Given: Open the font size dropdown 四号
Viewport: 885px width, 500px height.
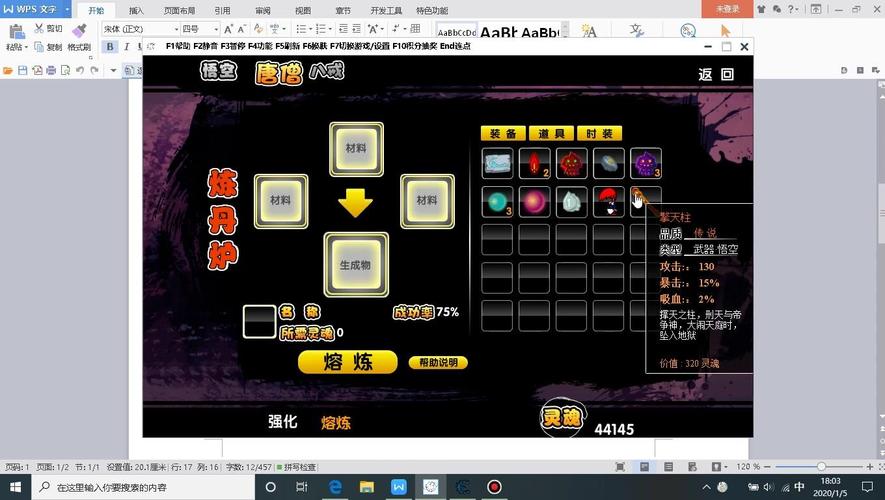Looking at the screenshot, I should click(200, 29).
